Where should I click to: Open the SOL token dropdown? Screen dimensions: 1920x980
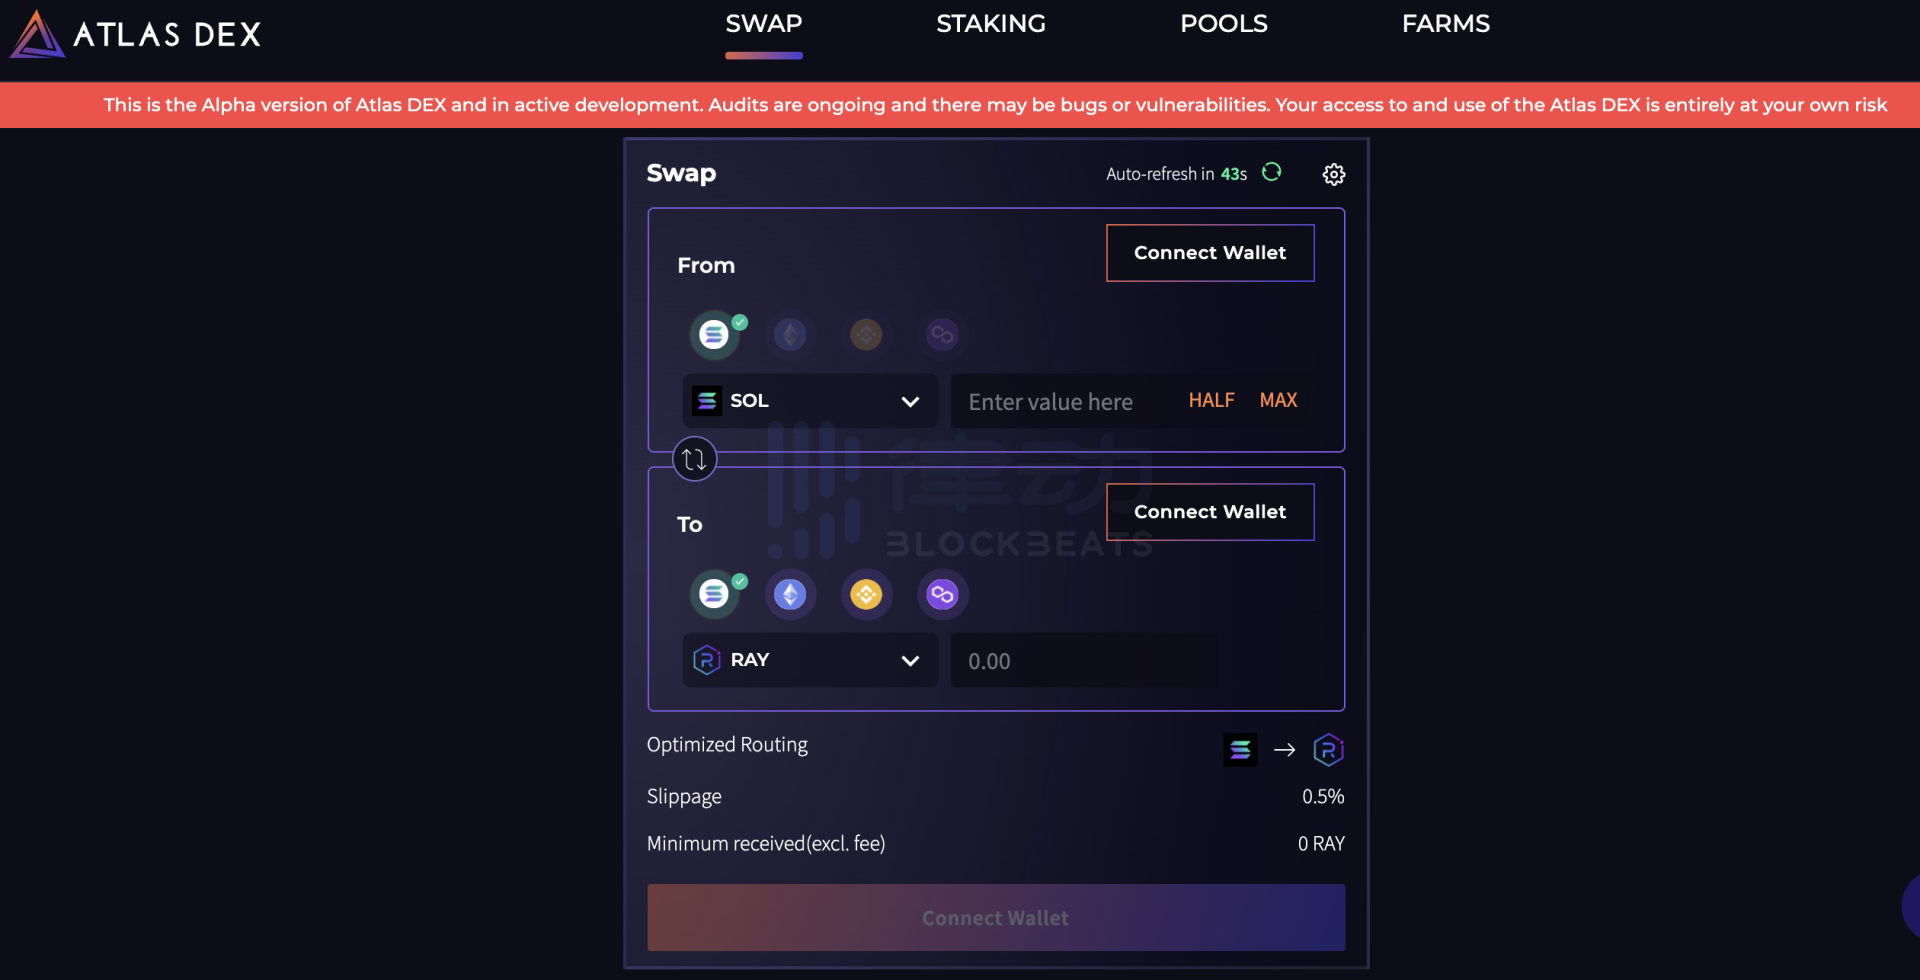pos(808,400)
